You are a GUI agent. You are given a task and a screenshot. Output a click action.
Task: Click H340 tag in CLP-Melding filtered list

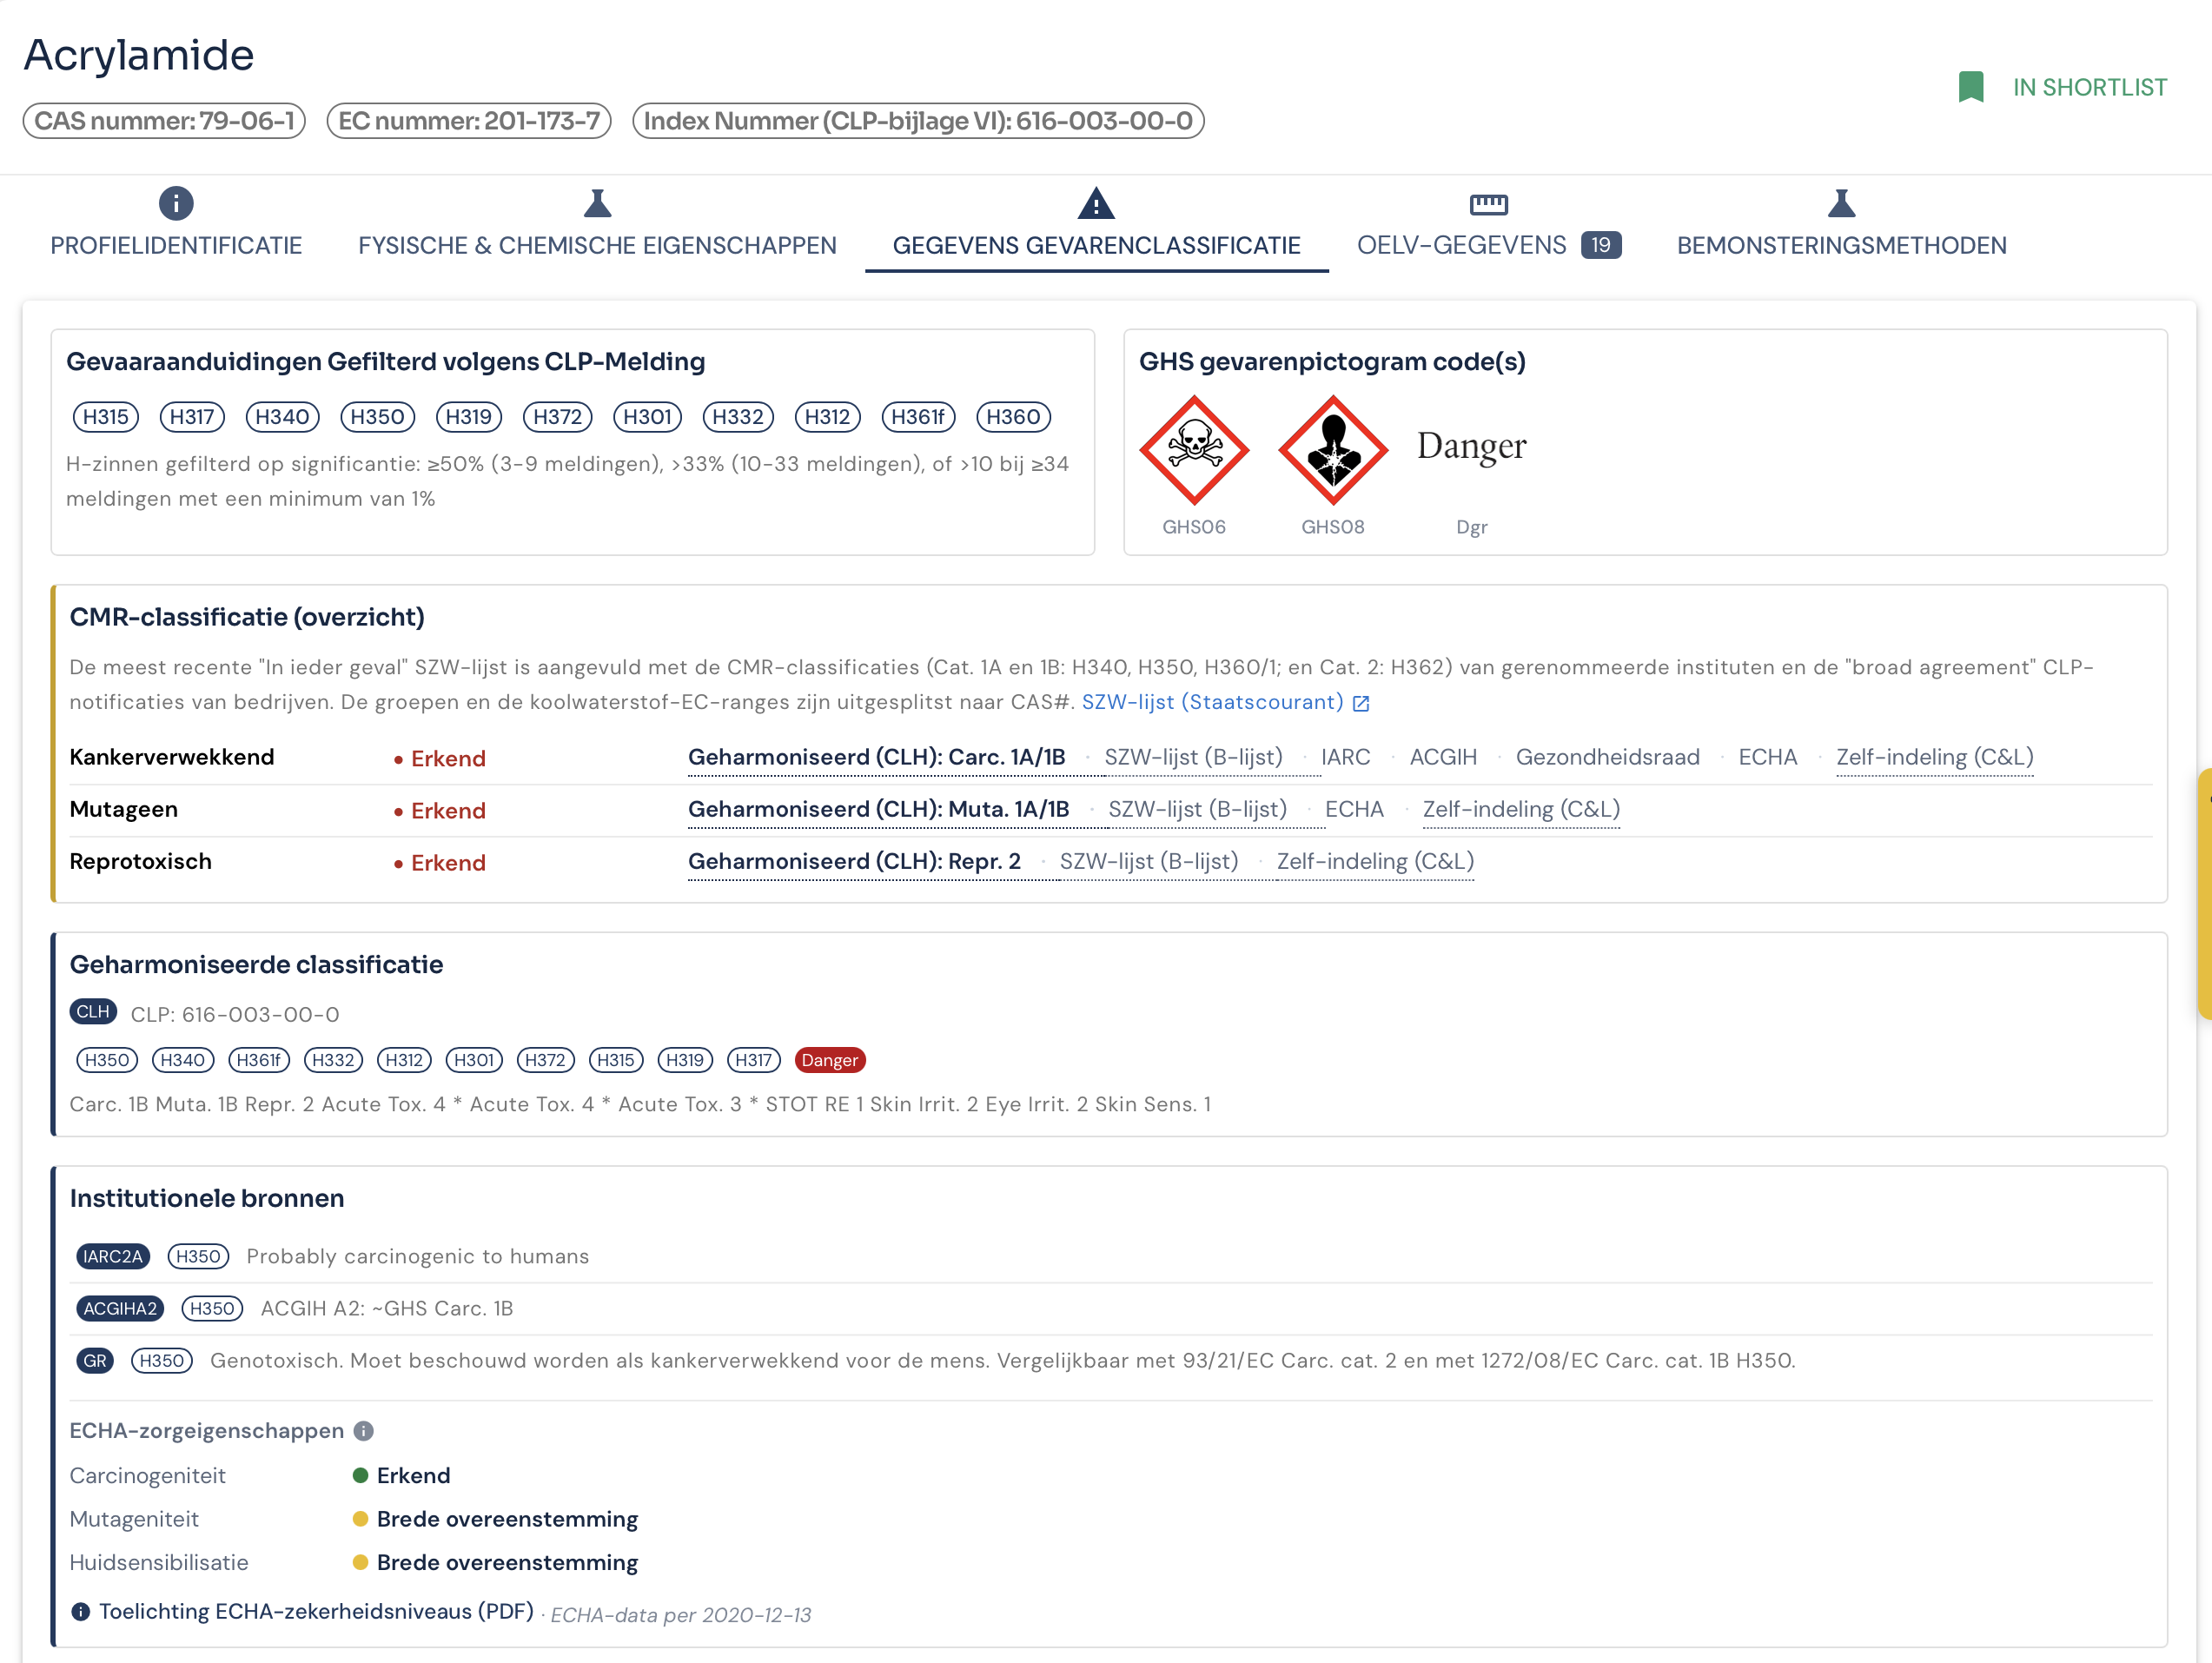[x=282, y=417]
